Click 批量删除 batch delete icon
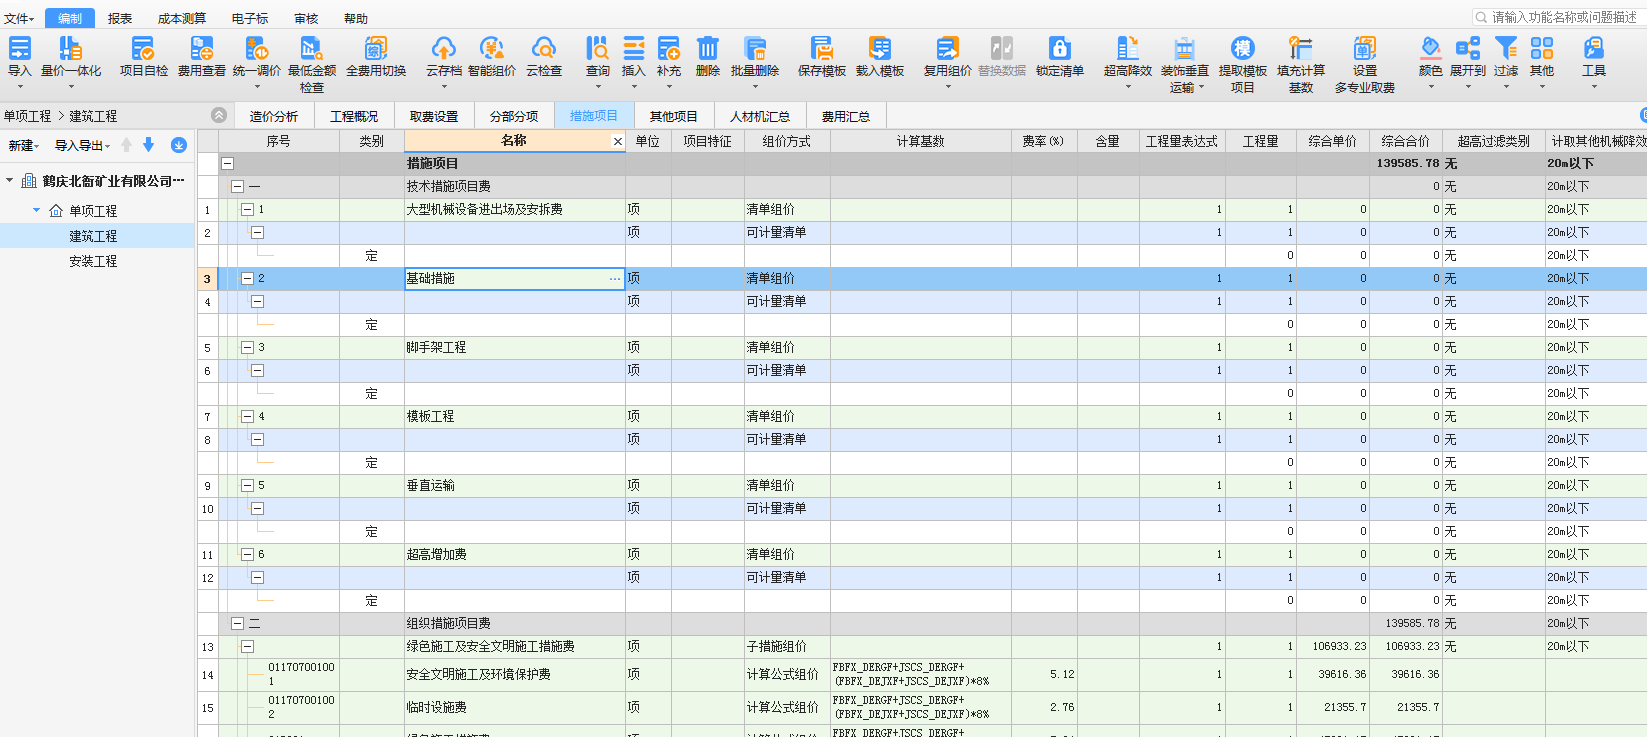The height and width of the screenshot is (737, 1647). click(754, 56)
